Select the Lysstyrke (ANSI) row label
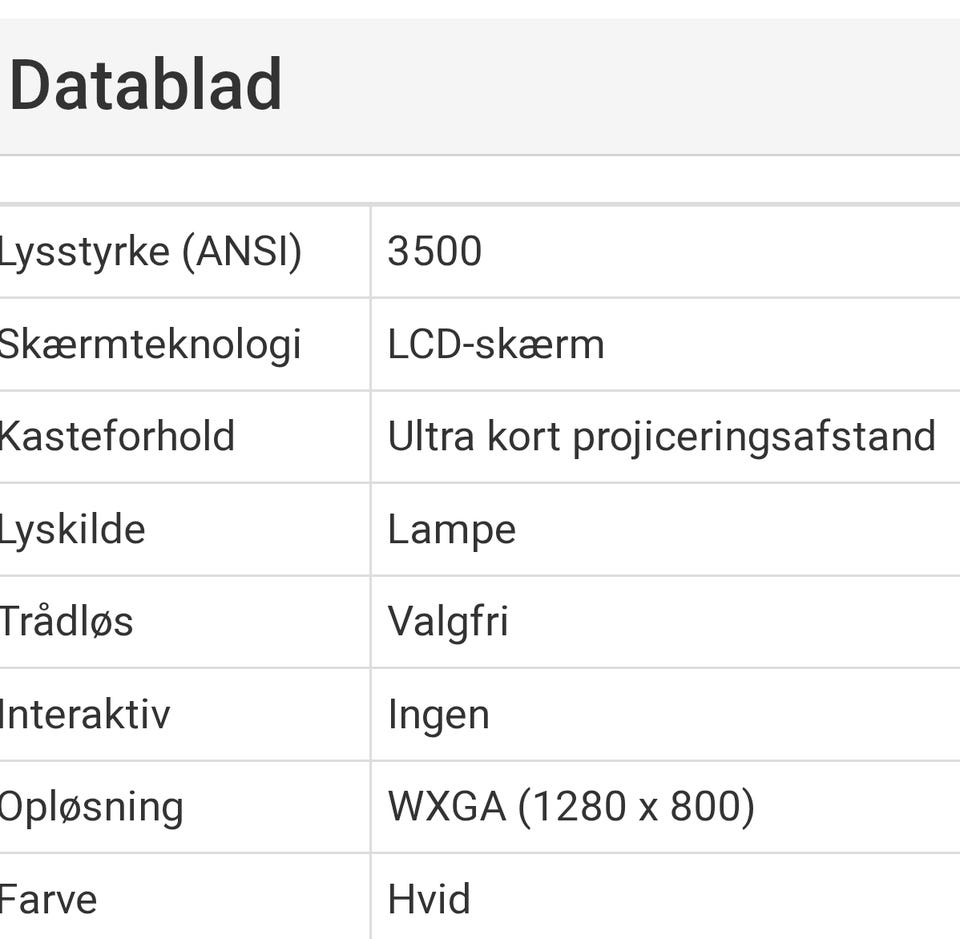960x939 pixels. [x=150, y=252]
